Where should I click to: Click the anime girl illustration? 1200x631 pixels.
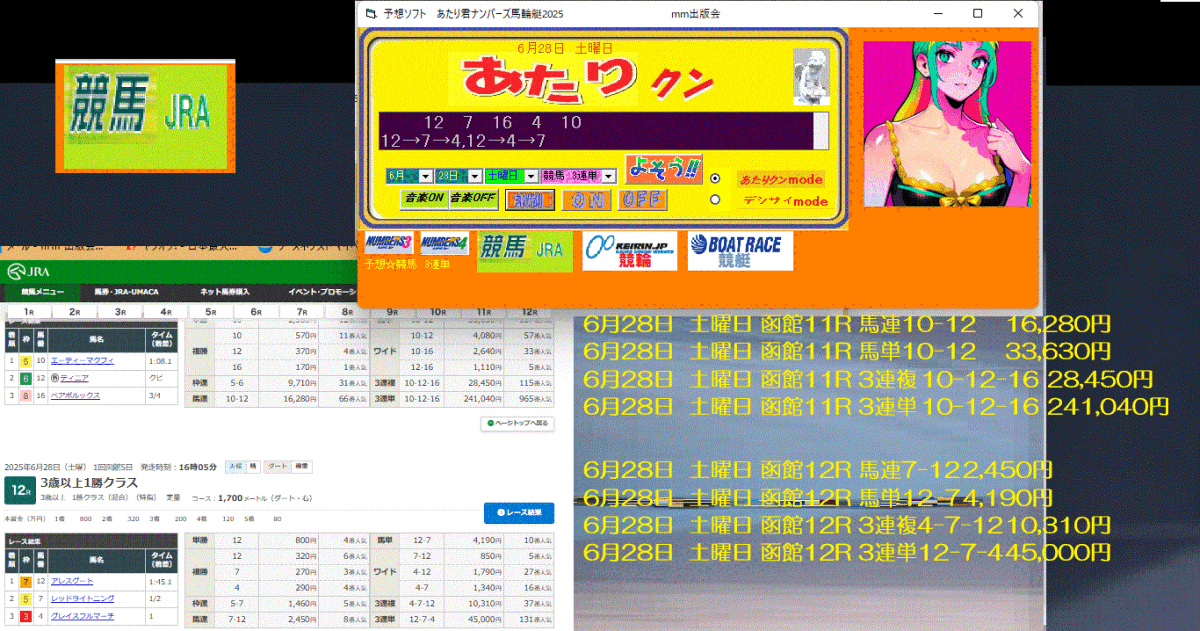pyautogui.click(x=947, y=124)
